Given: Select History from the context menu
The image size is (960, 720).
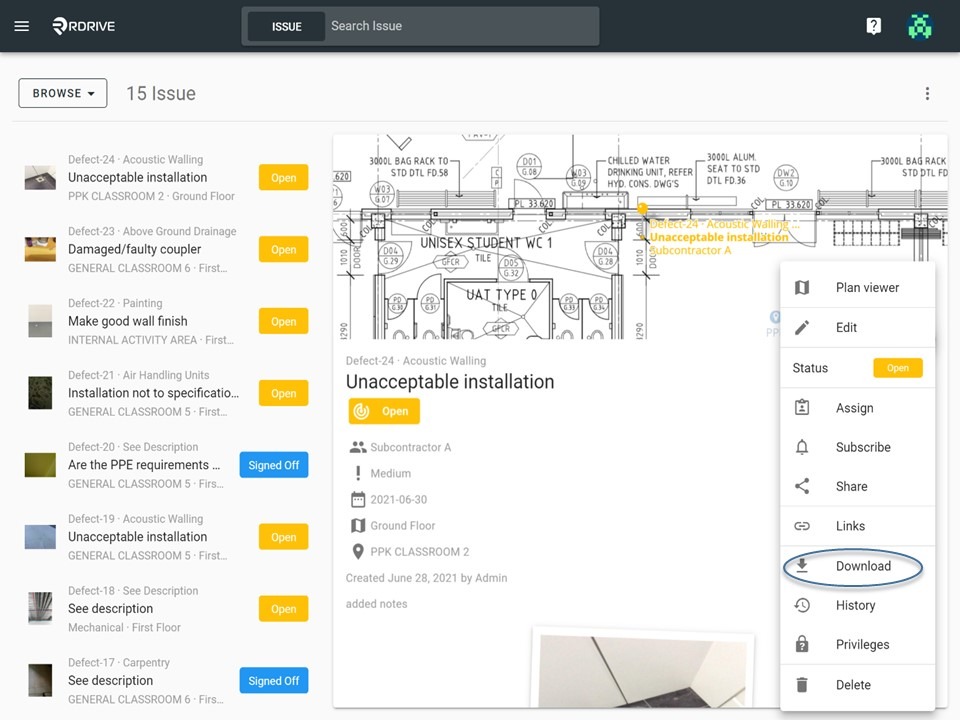Looking at the screenshot, I should point(858,606).
